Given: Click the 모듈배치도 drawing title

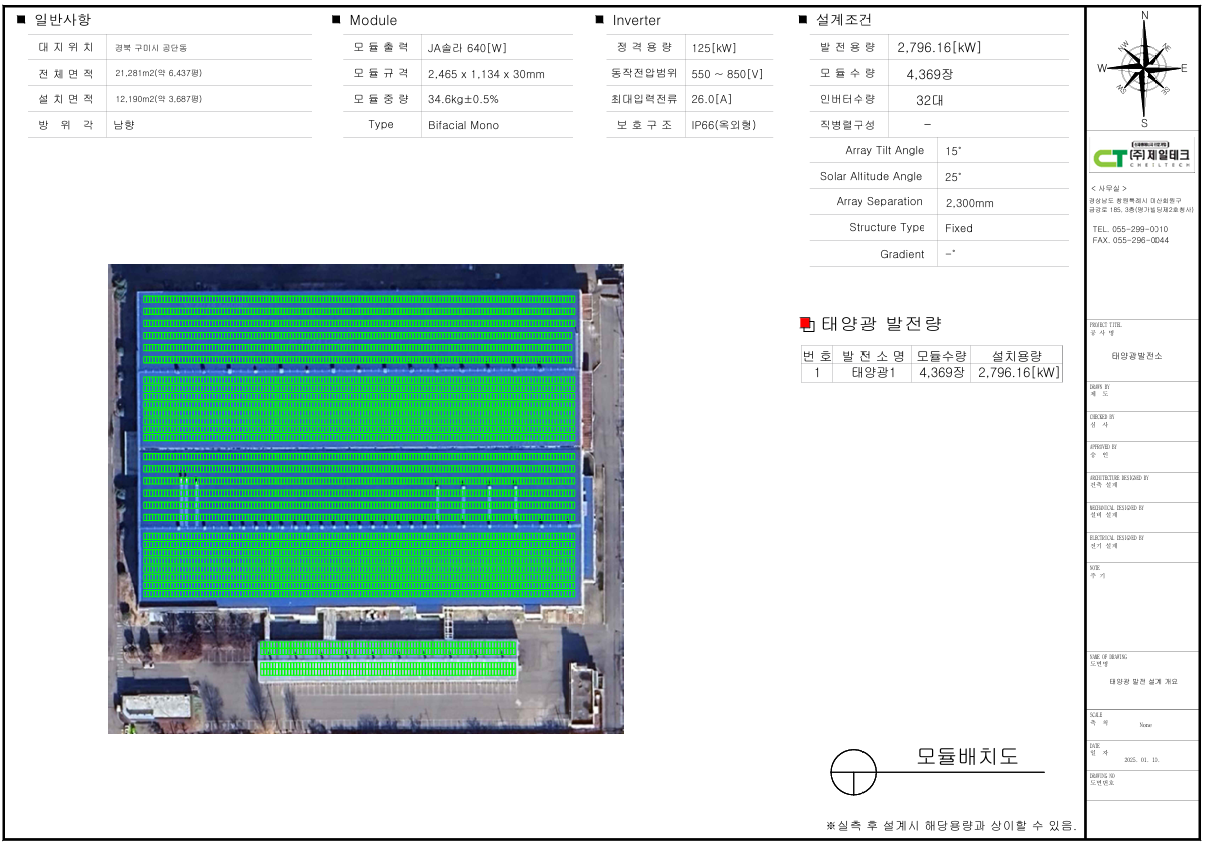Looking at the screenshot, I should pos(966,757).
